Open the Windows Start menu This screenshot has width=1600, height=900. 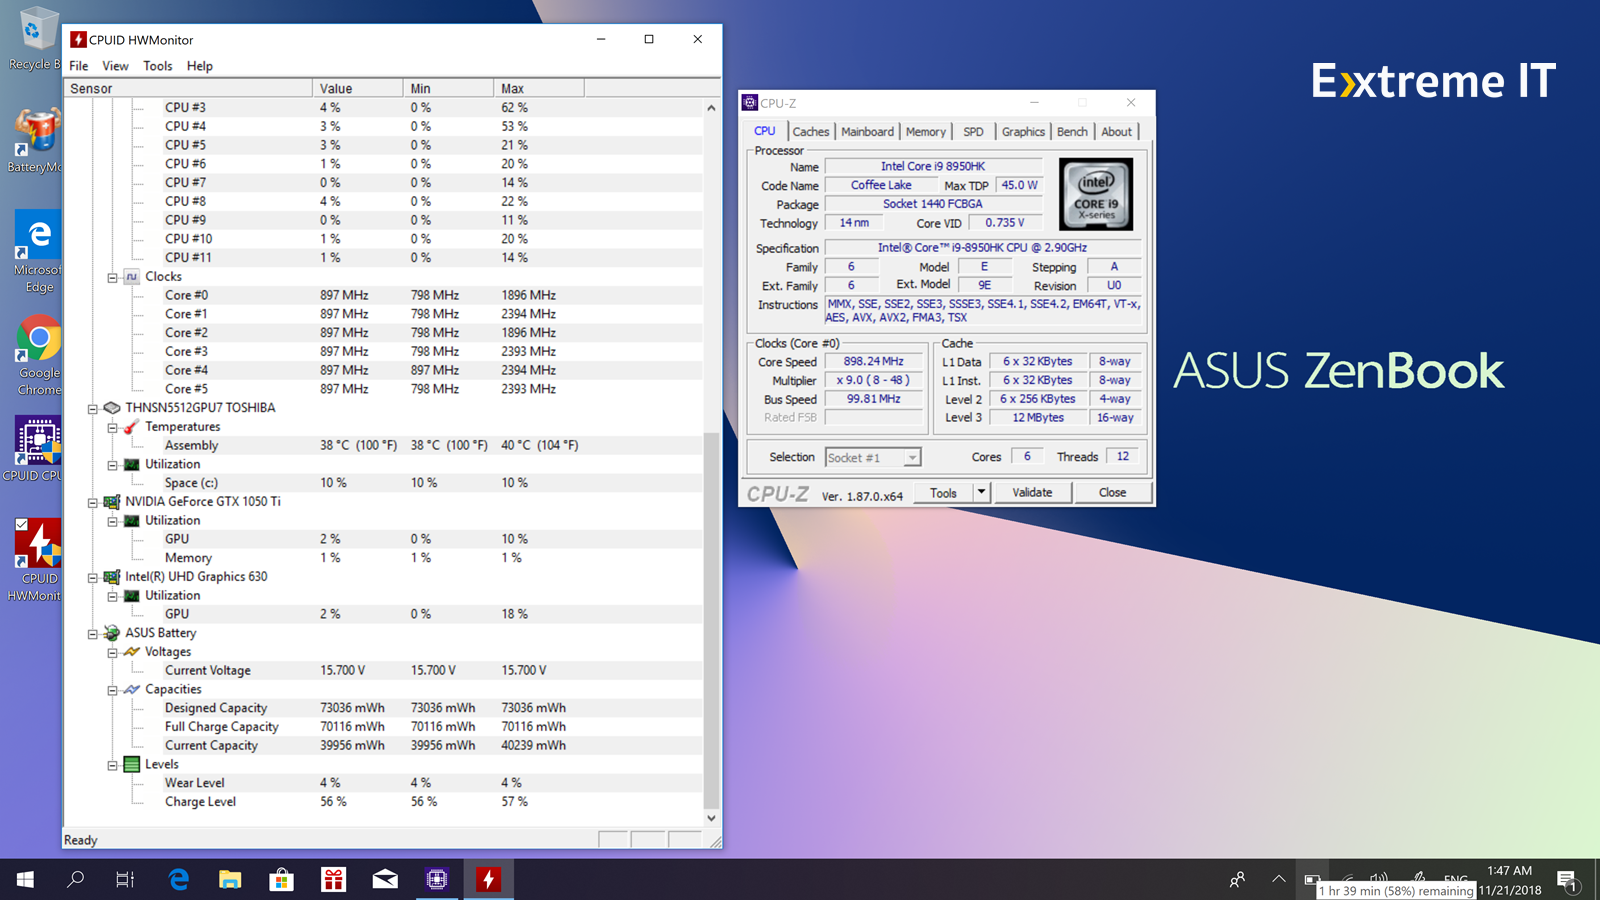(25, 879)
